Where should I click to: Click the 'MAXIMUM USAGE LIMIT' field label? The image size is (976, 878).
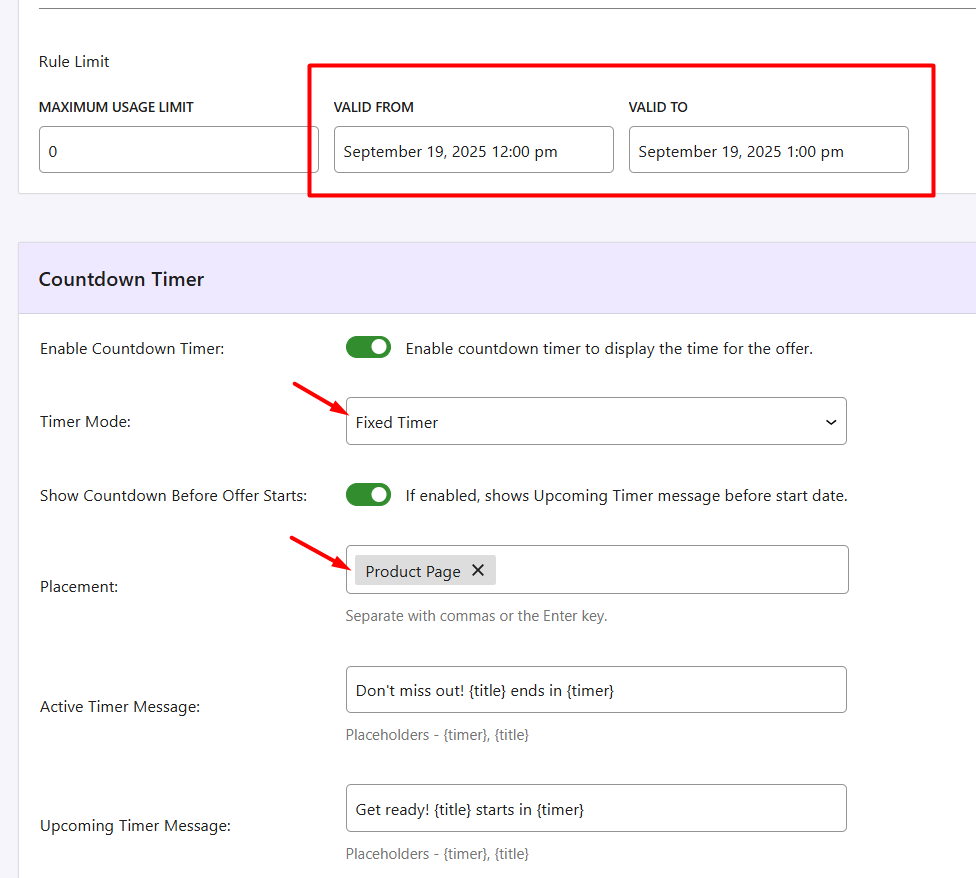[x=116, y=107]
